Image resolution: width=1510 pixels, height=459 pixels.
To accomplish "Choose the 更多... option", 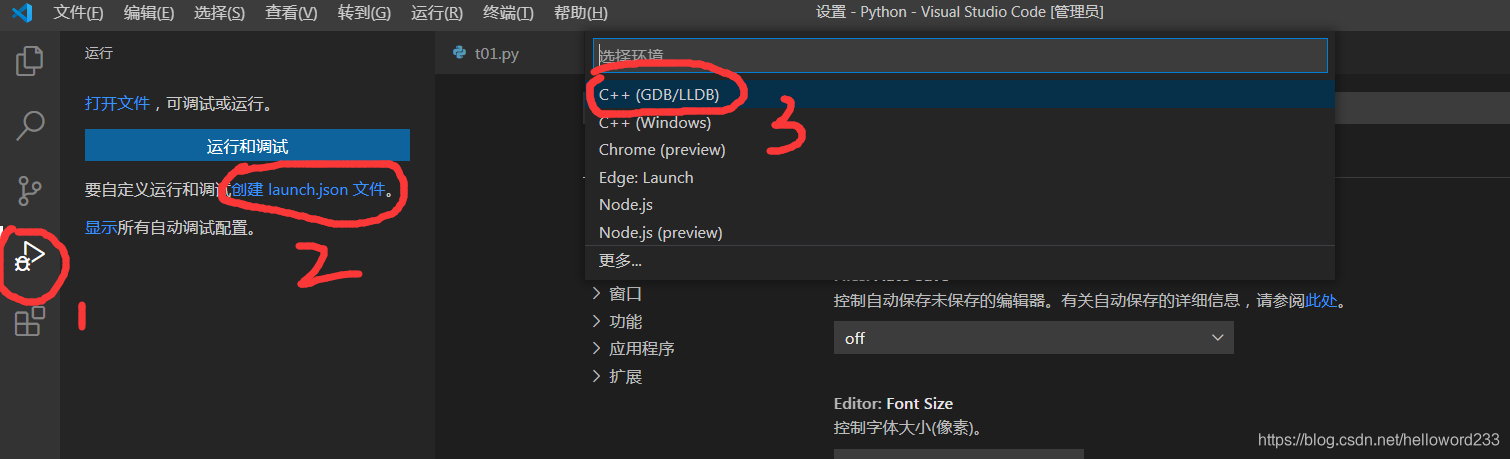I will tap(960, 261).
